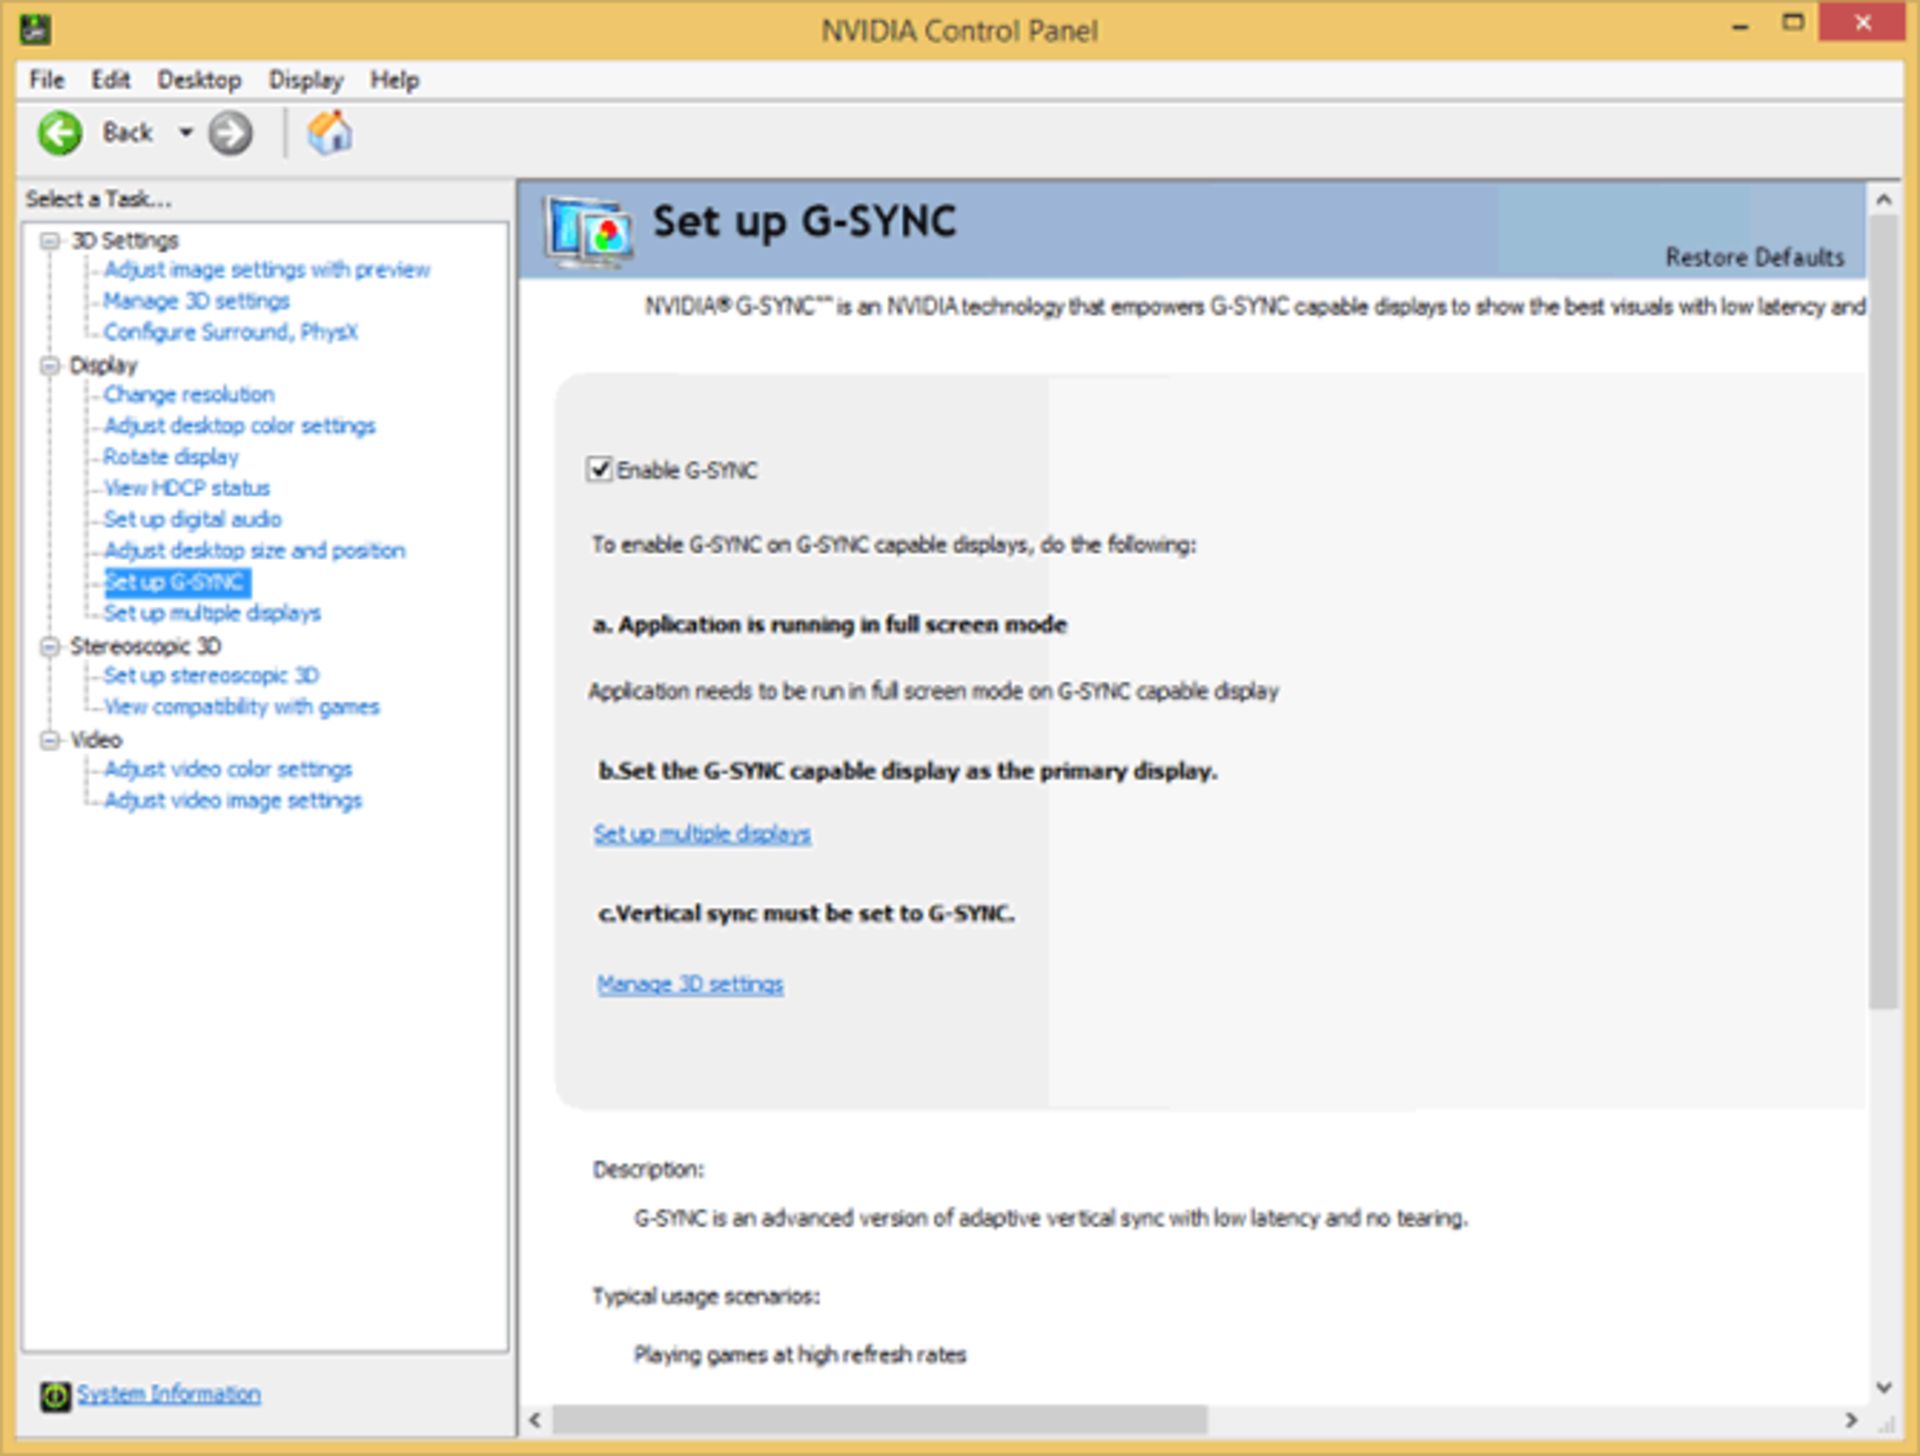The image size is (1920, 1456).
Task: Open the Back button dropdown arrow
Action: 186,131
